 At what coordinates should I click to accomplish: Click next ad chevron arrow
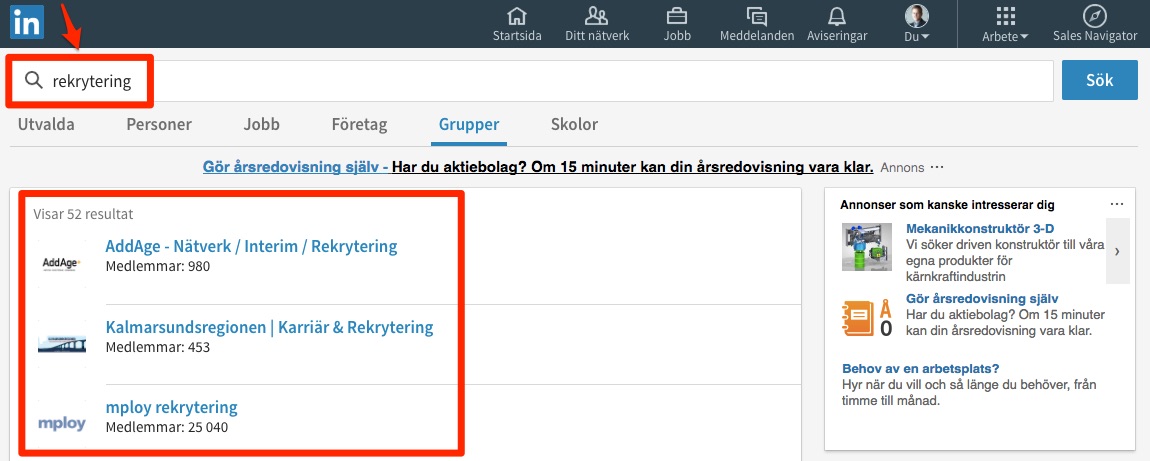click(1117, 251)
